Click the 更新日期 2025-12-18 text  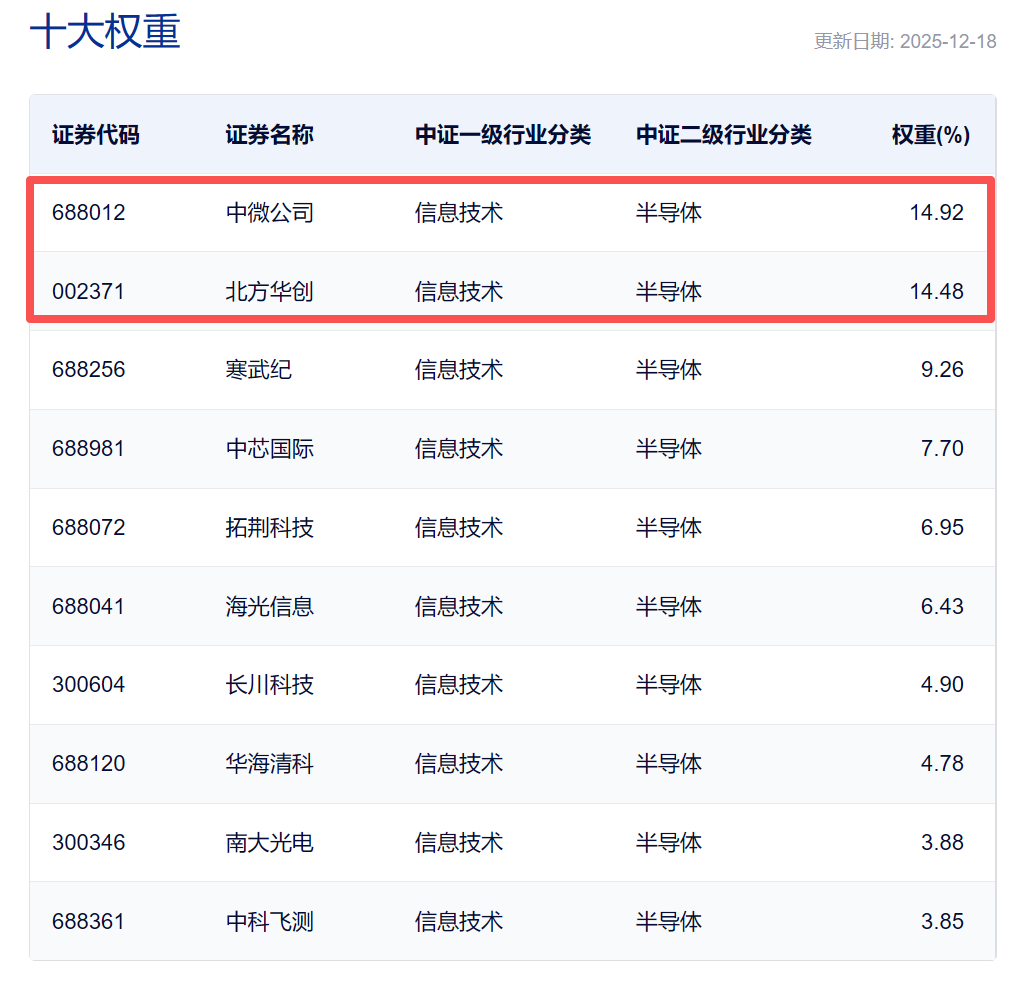pyautogui.click(x=904, y=42)
